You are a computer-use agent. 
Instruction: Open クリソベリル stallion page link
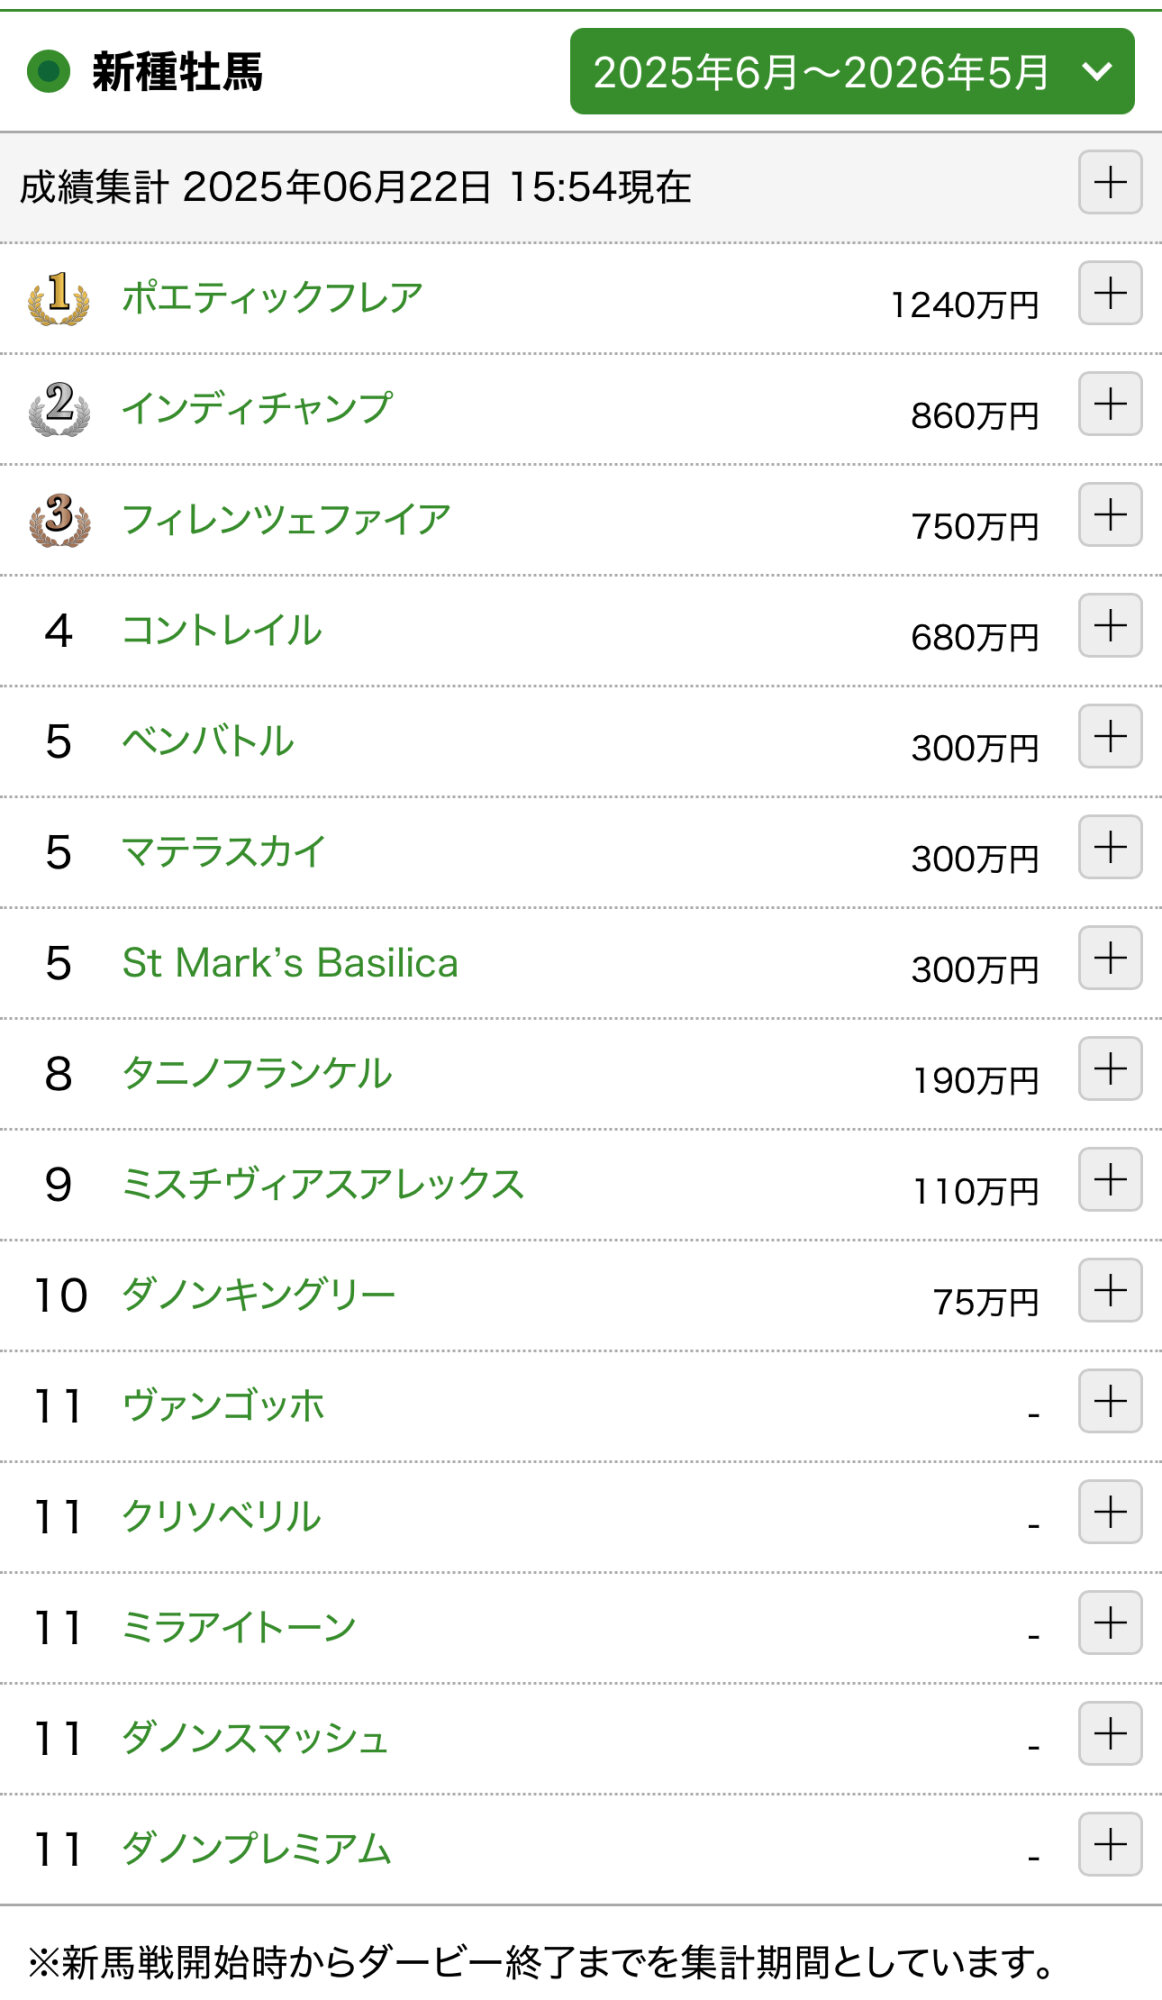pos(221,1517)
